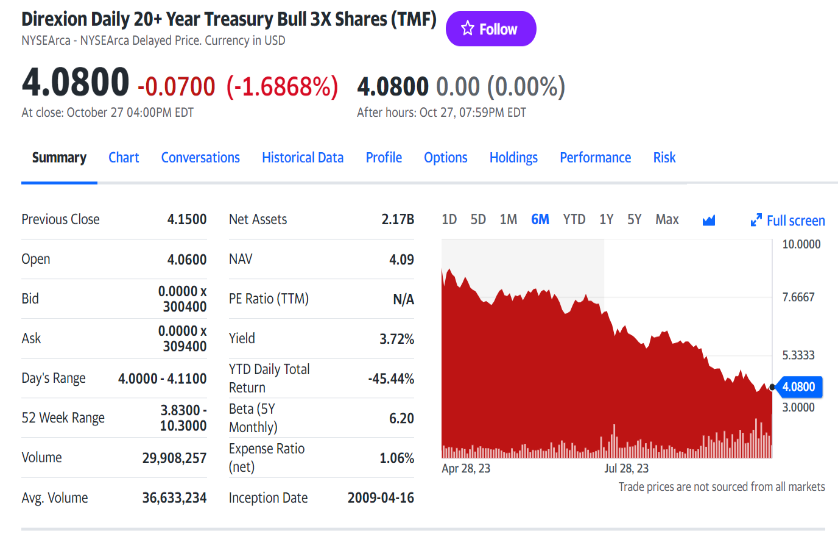
Task: Open the Conversations tab
Action: click(x=200, y=157)
